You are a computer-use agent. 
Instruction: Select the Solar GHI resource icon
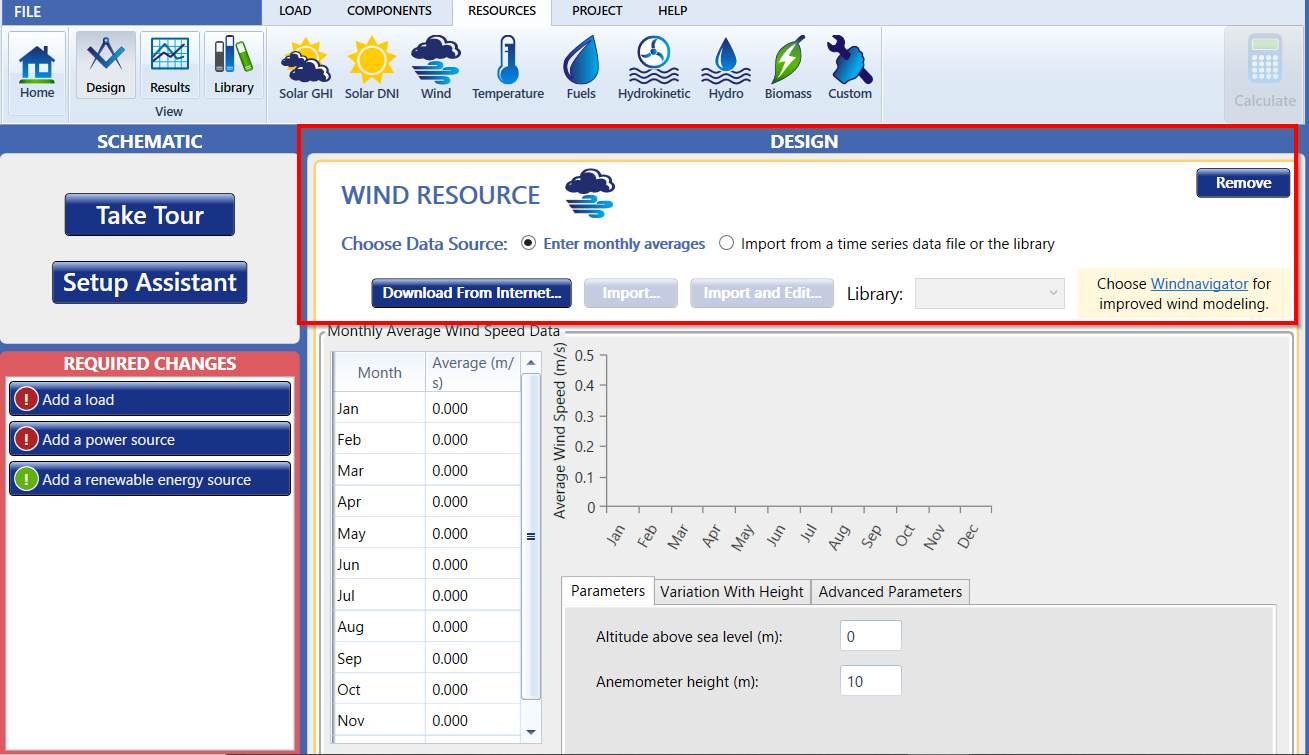pos(305,65)
